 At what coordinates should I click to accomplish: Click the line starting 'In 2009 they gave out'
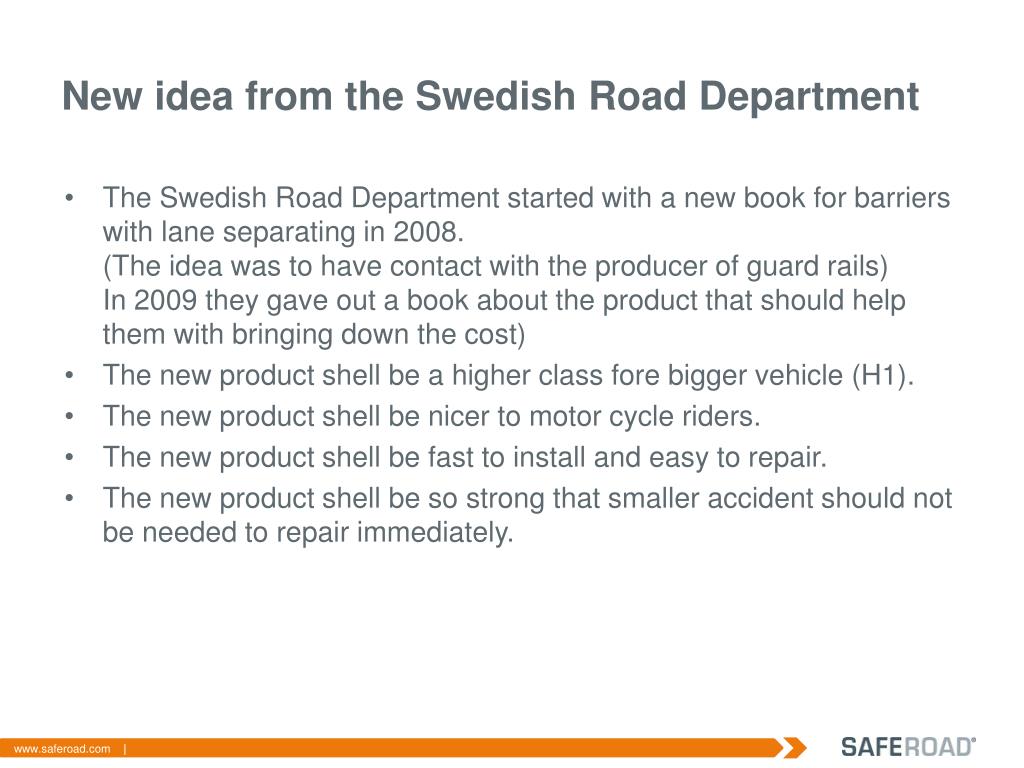504,300
